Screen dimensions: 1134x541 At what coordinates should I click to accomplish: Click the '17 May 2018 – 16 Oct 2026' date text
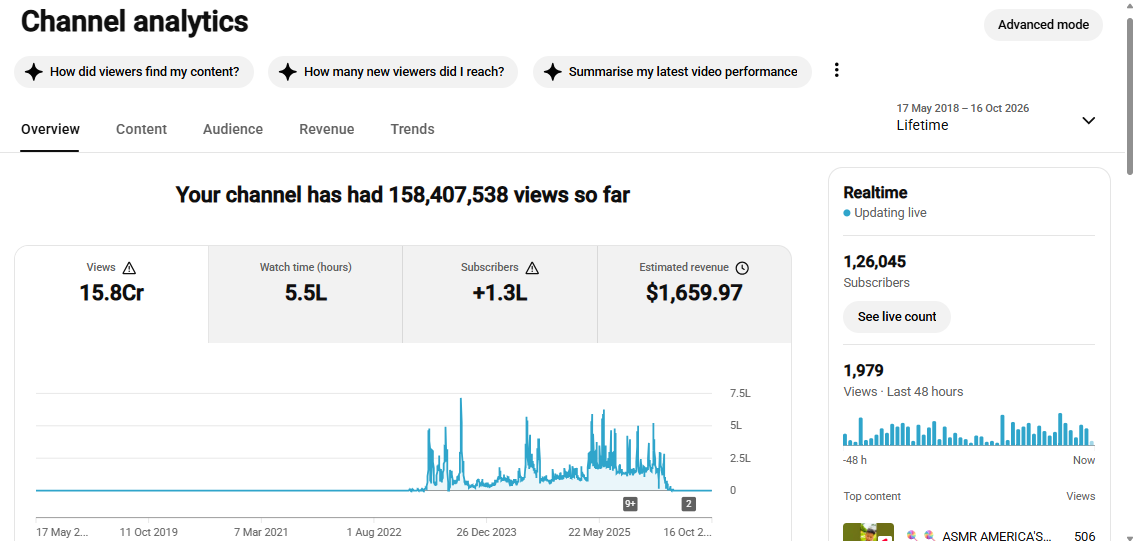pyautogui.click(x=963, y=108)
